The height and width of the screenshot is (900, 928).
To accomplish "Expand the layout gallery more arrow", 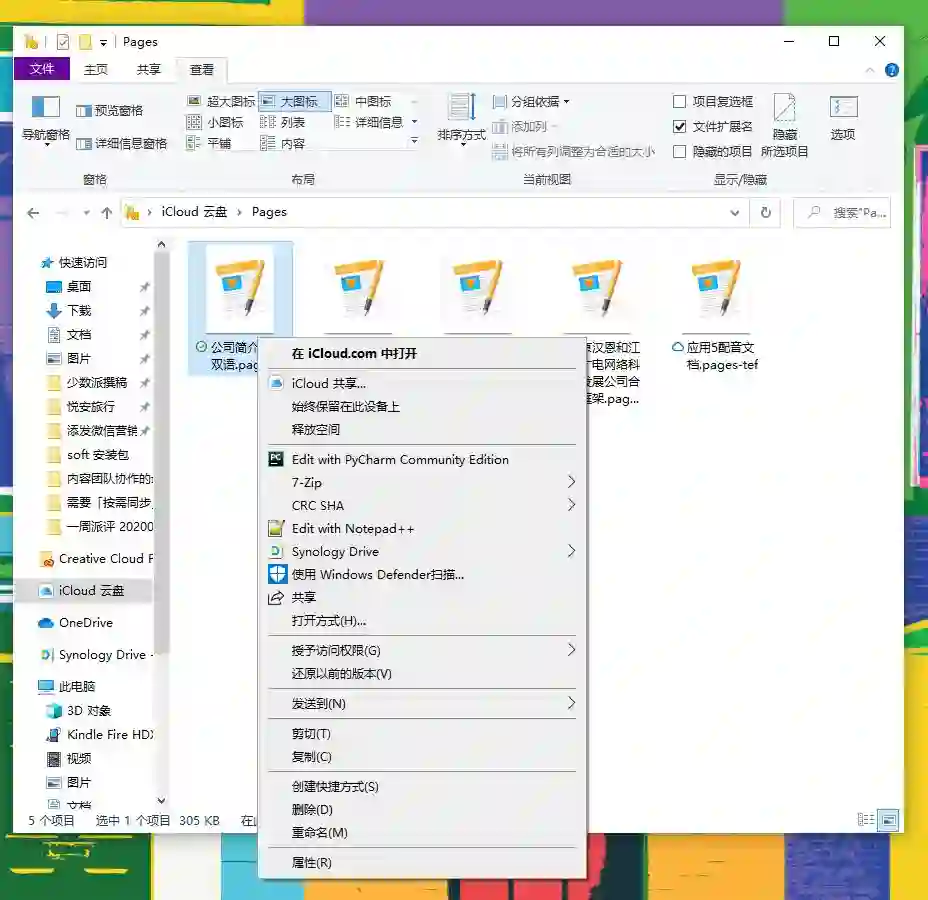I will click(414, 141).
